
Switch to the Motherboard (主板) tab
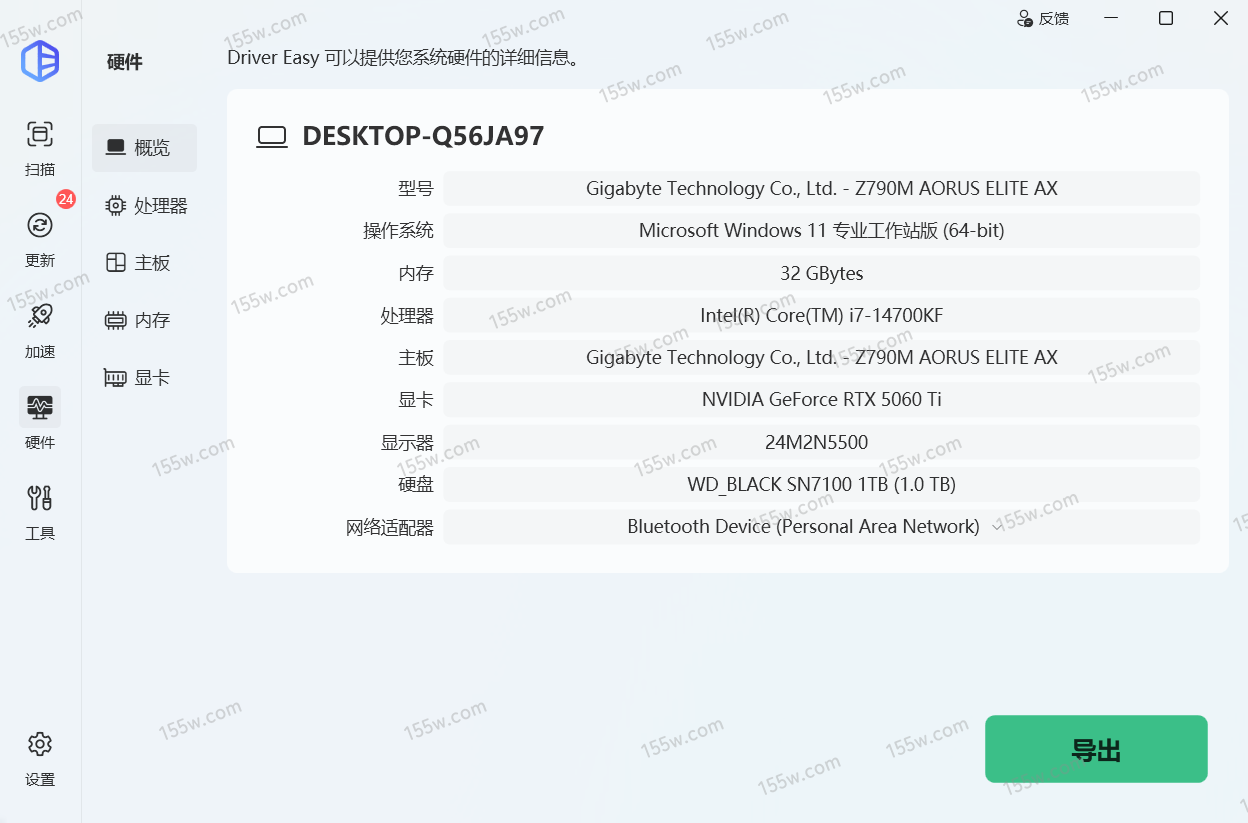pyautogui.click(x=139, y=263)
